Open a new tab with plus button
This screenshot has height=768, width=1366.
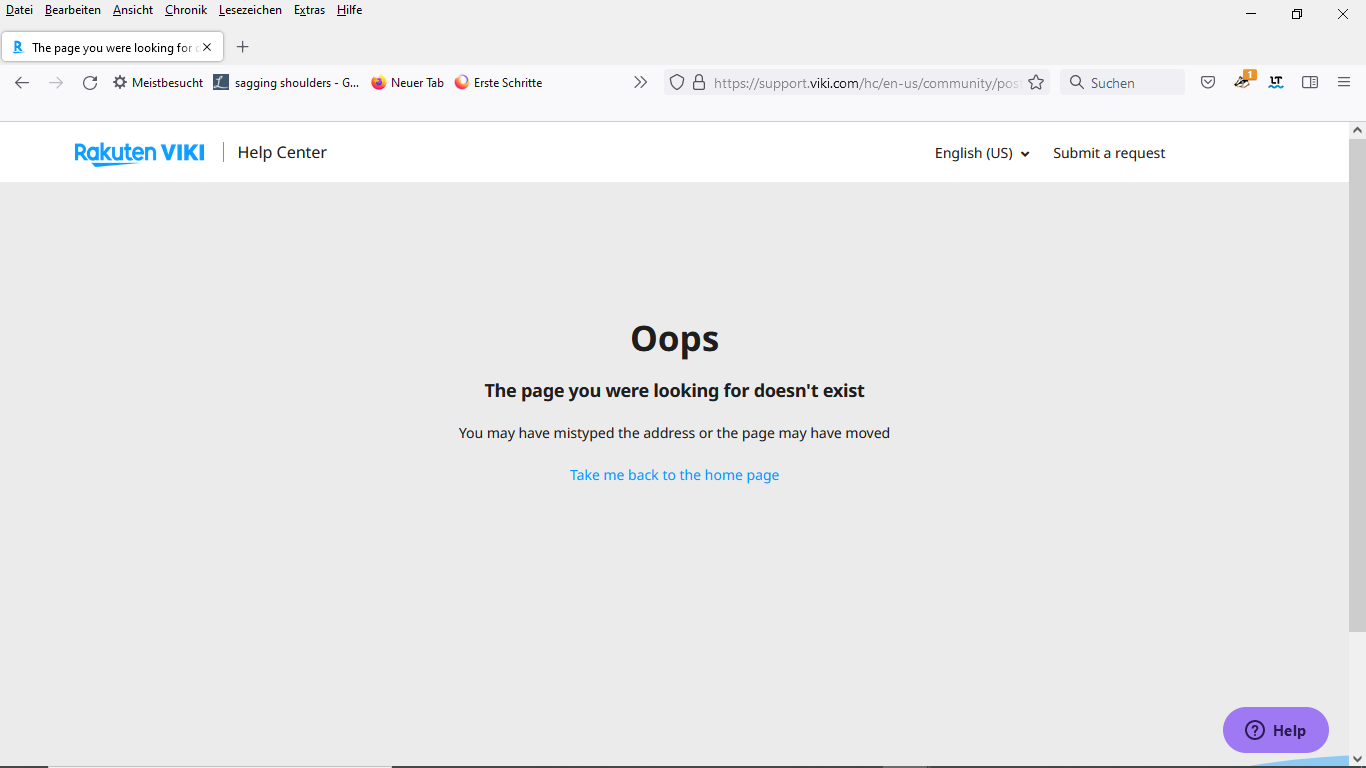[242, 47]
